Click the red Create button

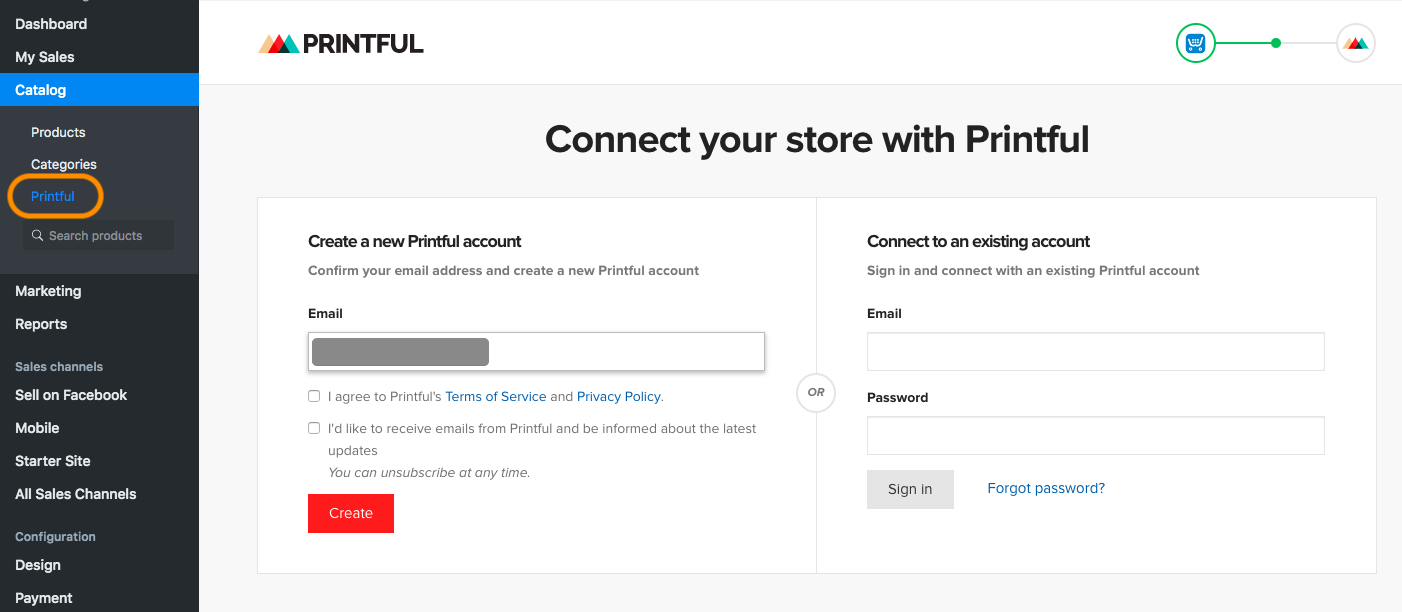pyautogui.click(x=351, y=513)
